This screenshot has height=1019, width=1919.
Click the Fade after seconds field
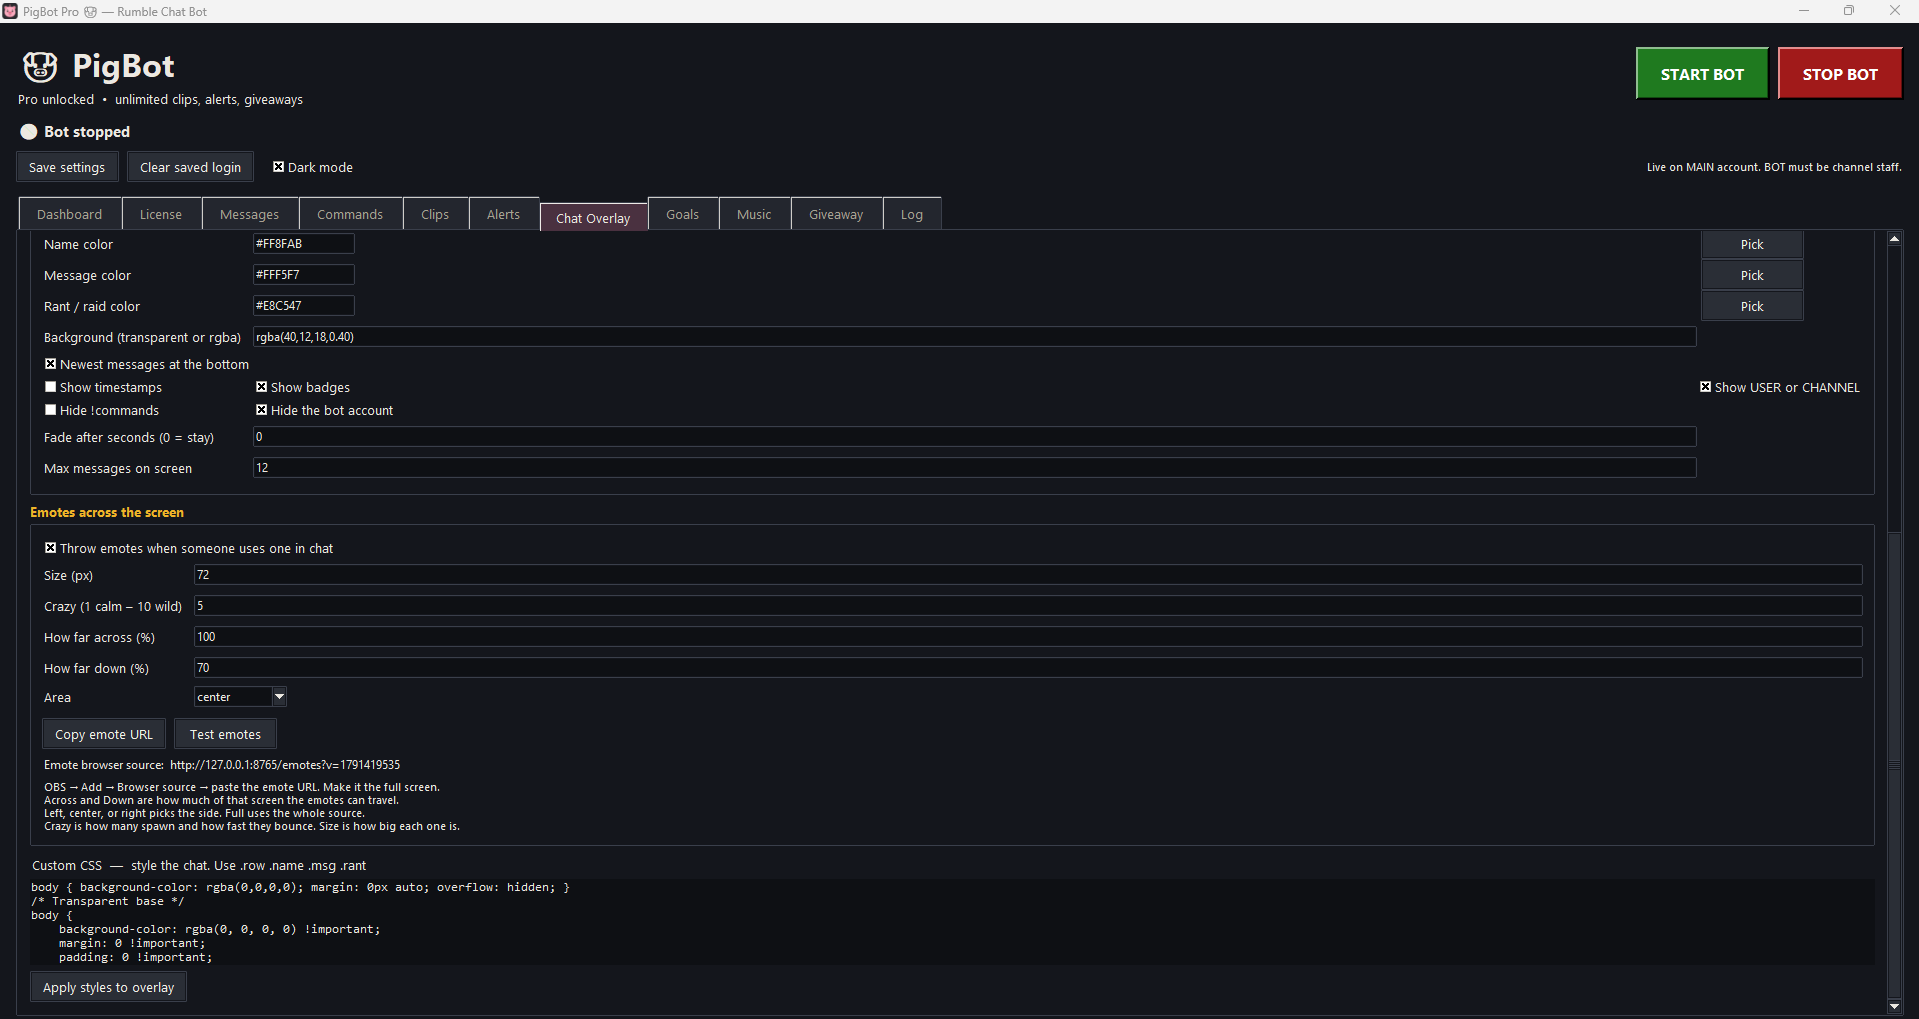click(974, 437)
